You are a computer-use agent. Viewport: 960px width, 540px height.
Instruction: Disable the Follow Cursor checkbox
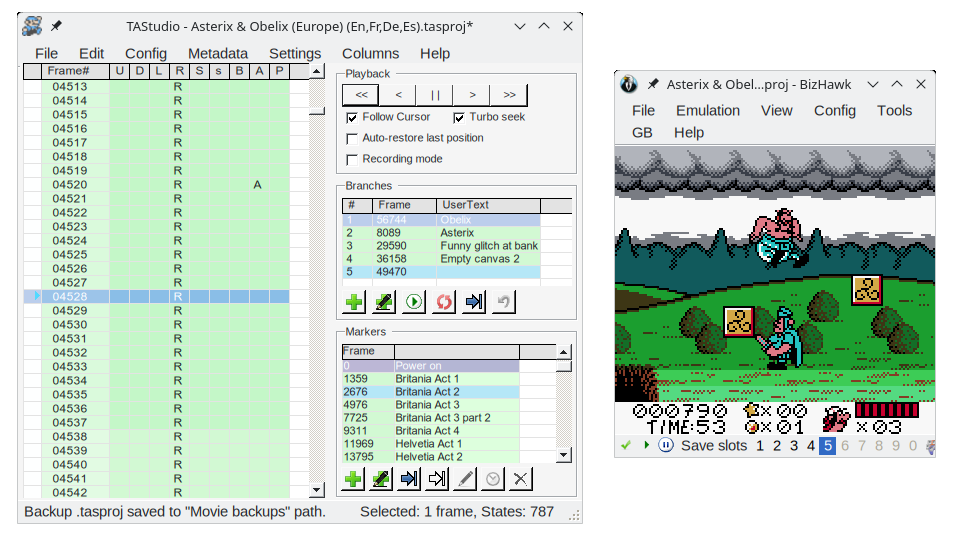(x=351, y=117)
